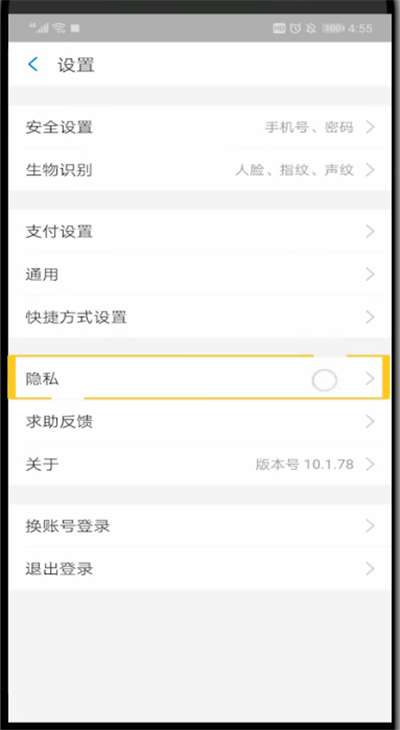This screenshot has height=730, width=400.
Task: Select the 通用 general option
Action: [x=200, y=274]
